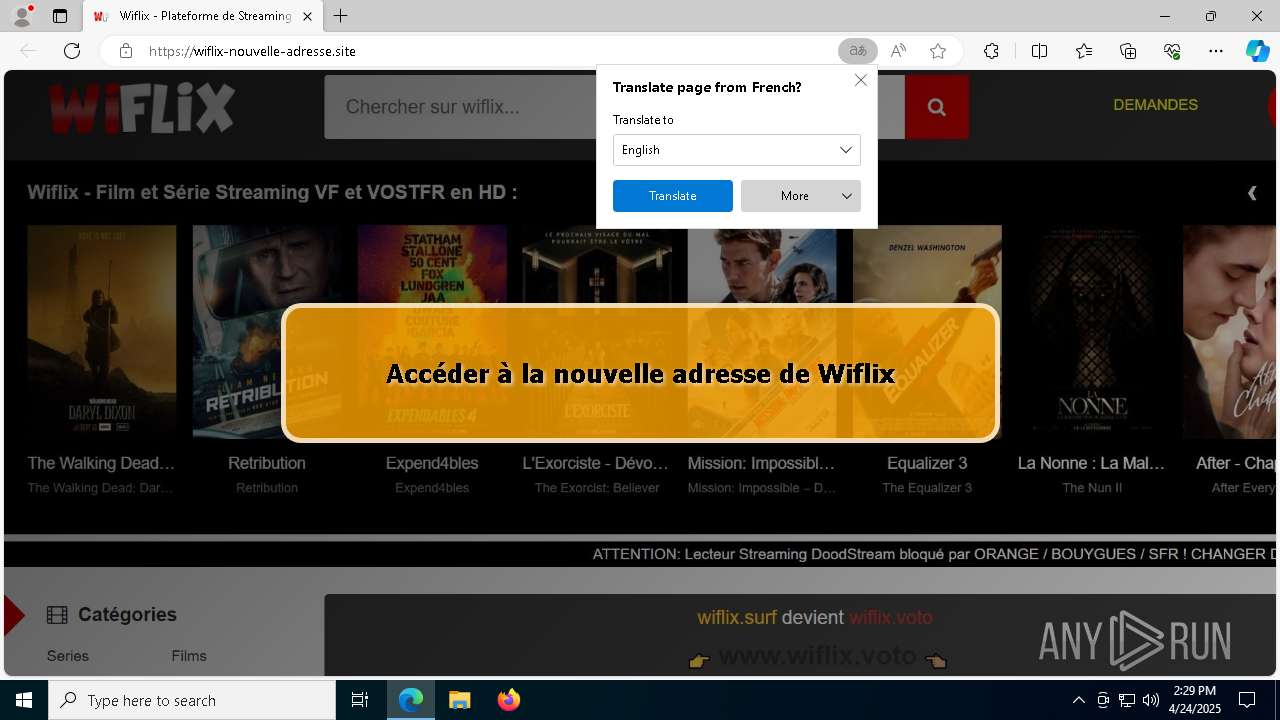Open Windows Start menu
The width and height of the screenshot is (1280, 720).
[x=24, y=700]
